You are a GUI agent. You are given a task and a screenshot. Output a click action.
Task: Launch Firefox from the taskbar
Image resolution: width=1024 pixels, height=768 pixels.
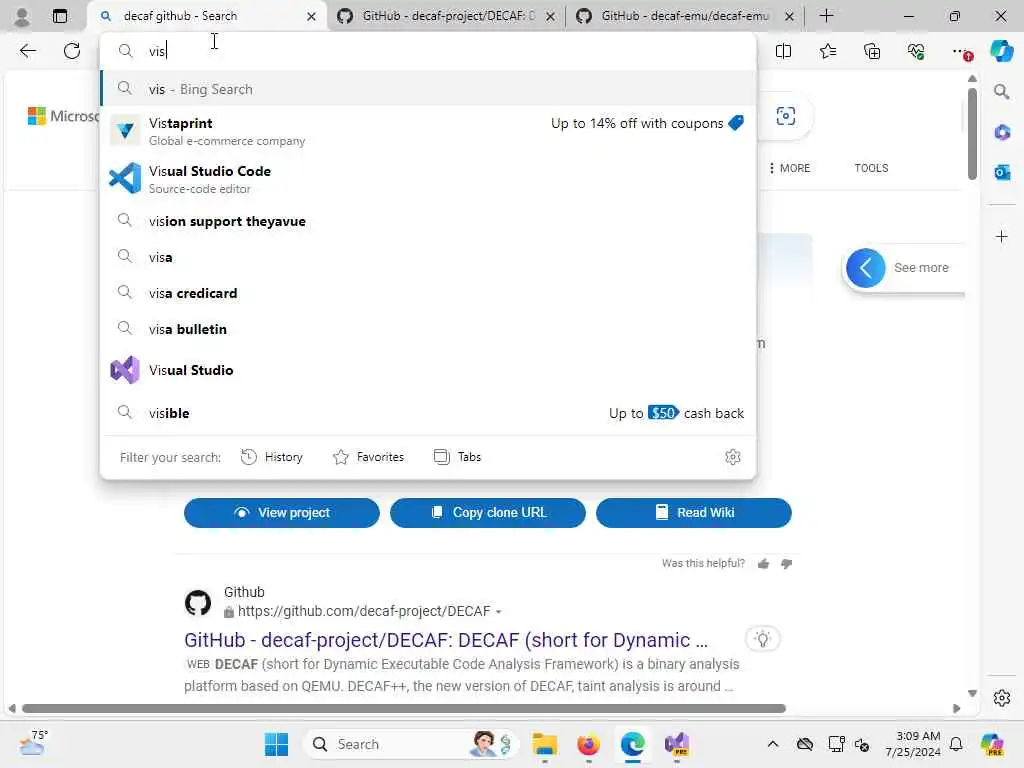[x=588, y=744]
